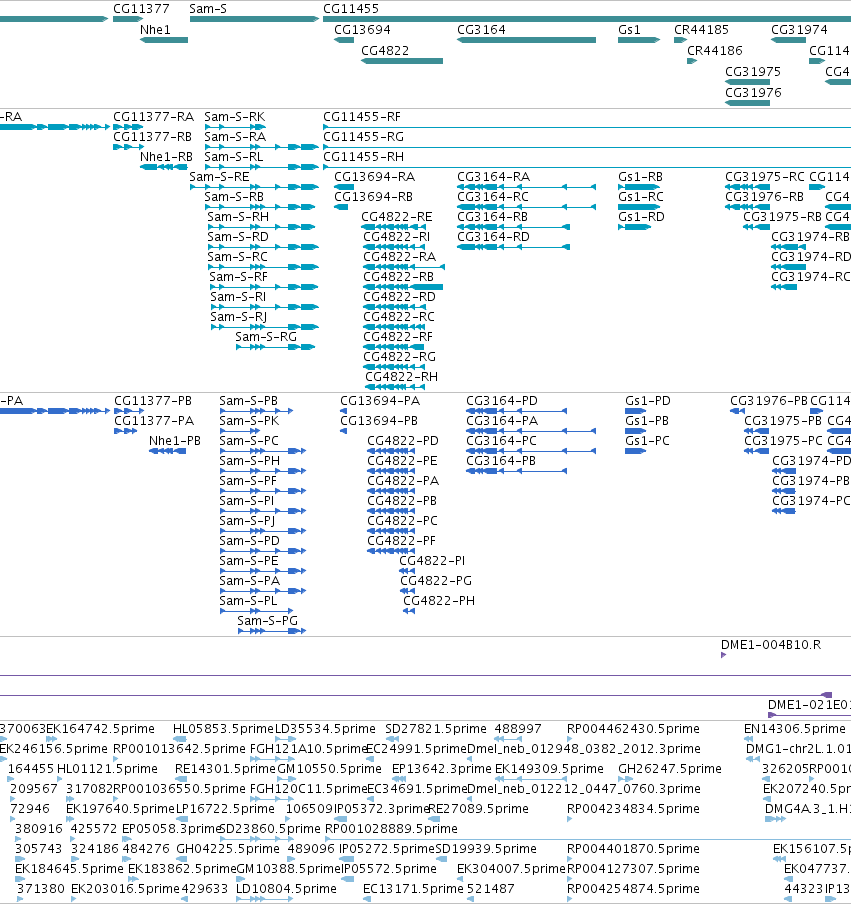Select the CG3164-PB protein label
The width and height of the screenshot is (851, 904).
click(500, 461)
